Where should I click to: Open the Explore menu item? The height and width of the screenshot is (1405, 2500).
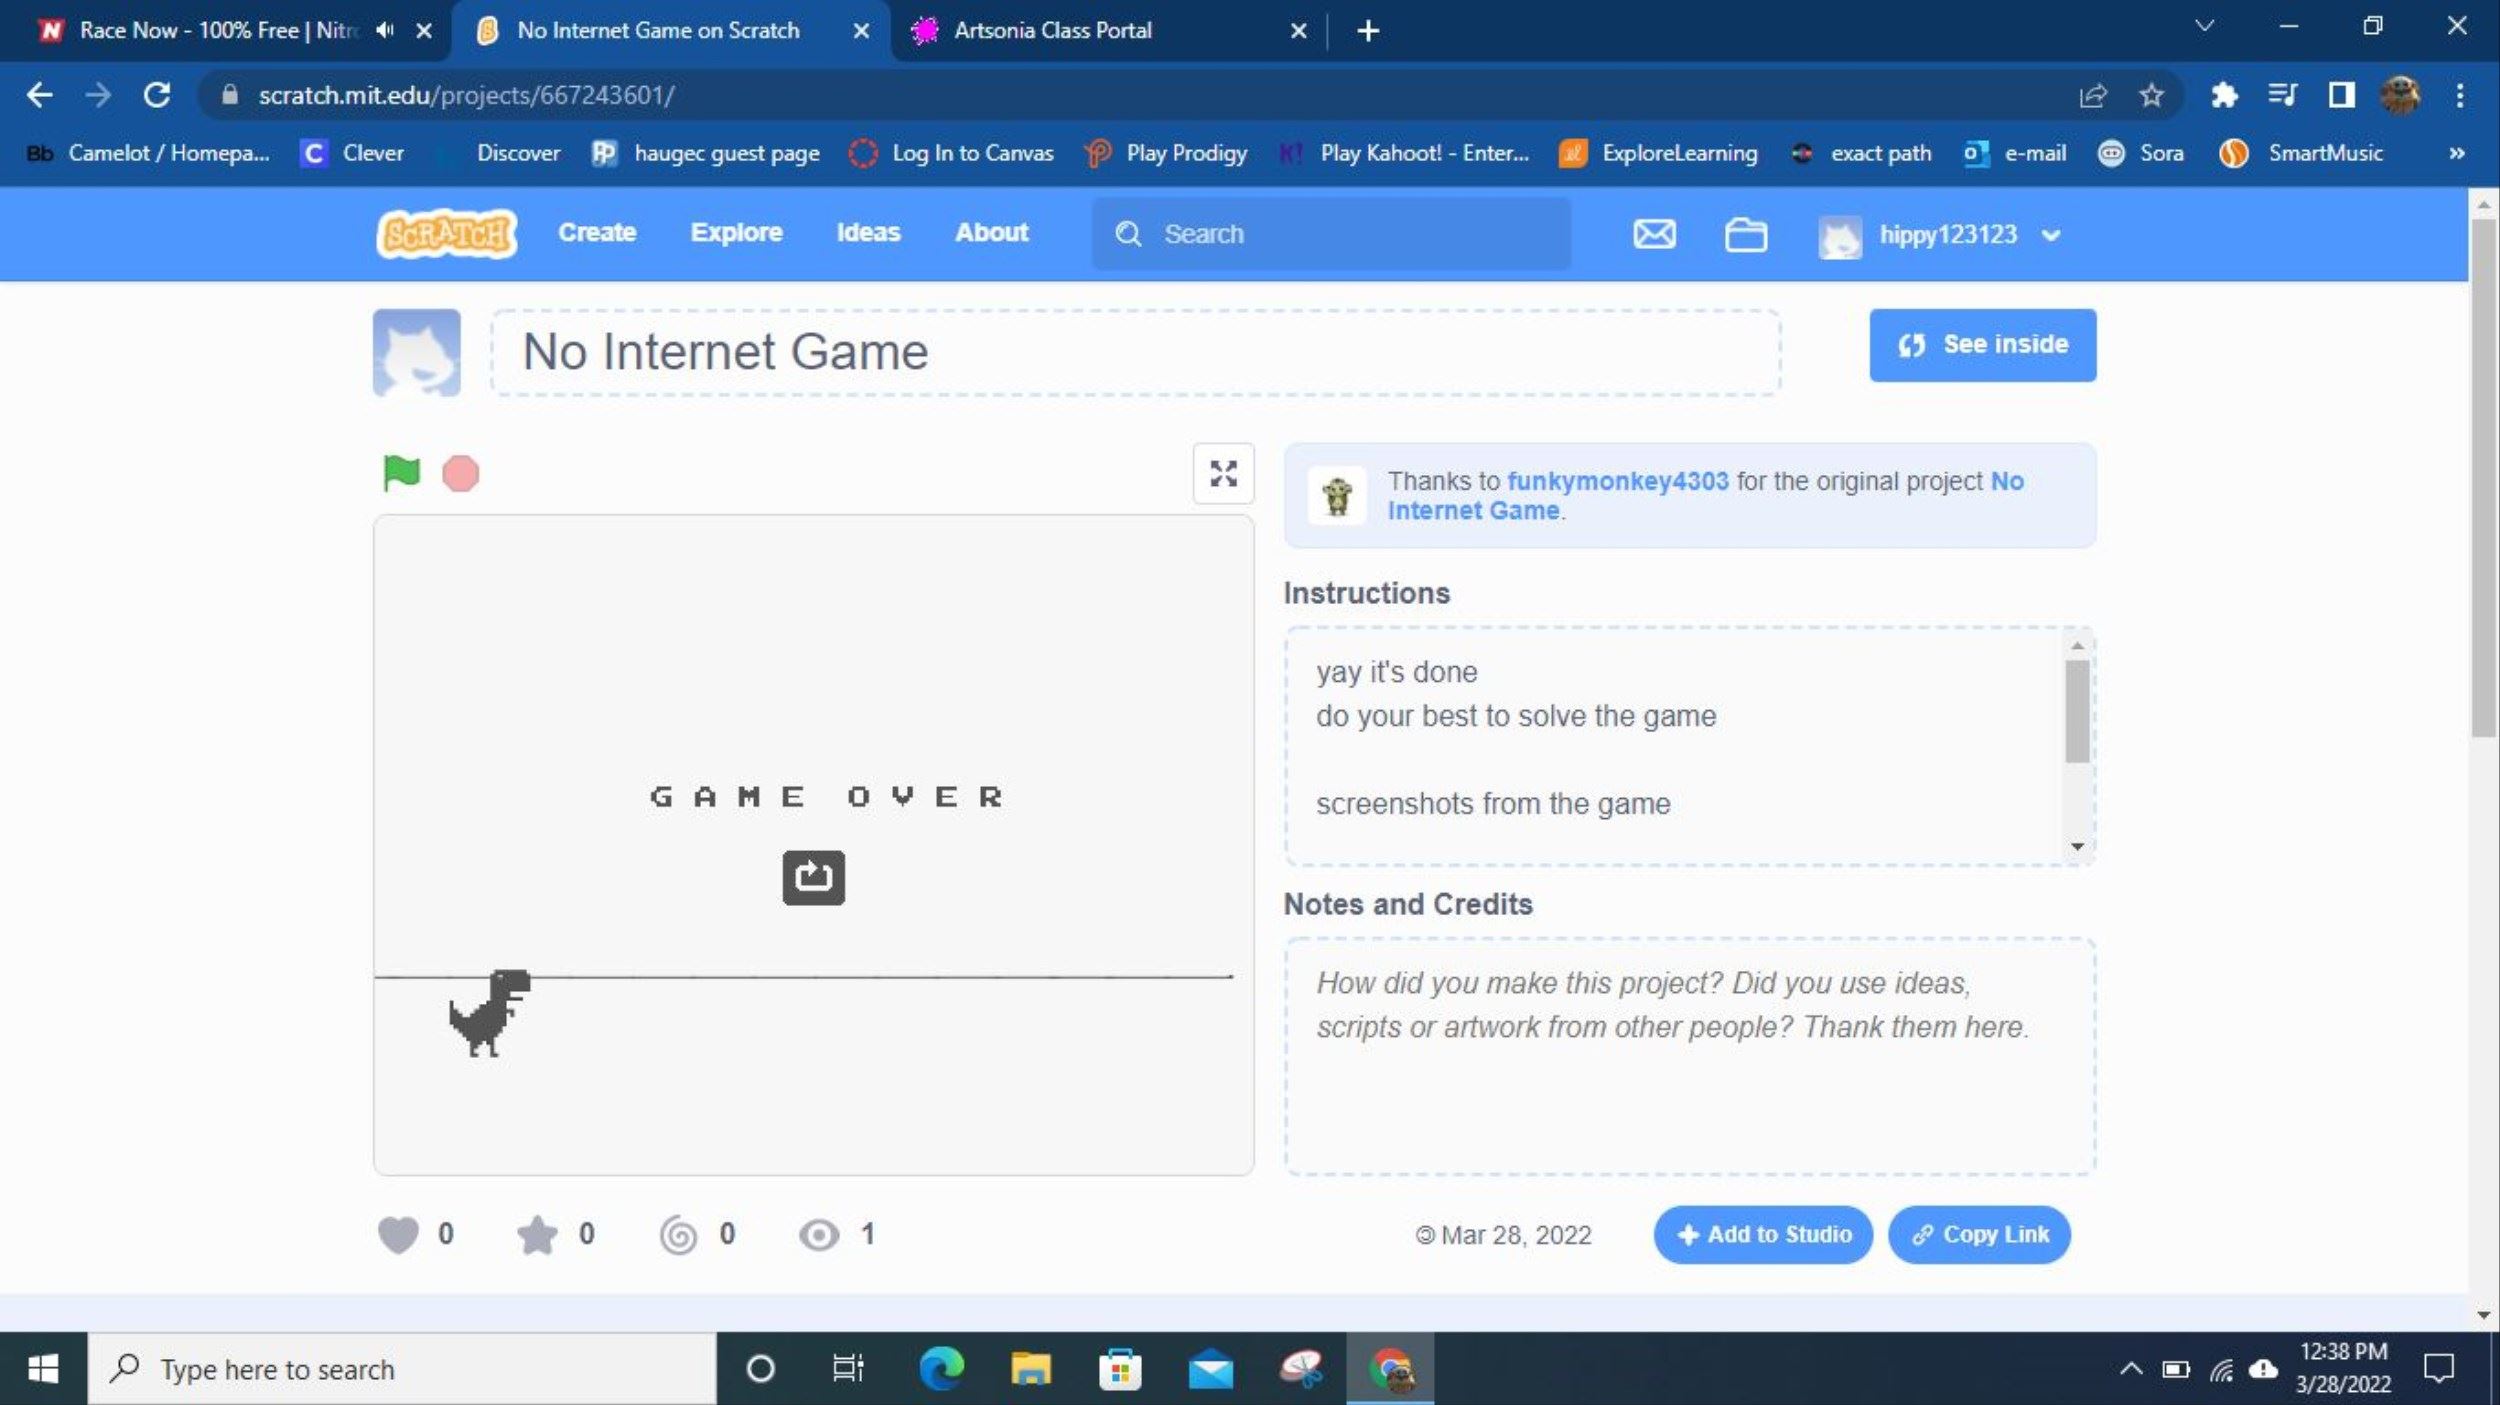click(x=736, y=232)
